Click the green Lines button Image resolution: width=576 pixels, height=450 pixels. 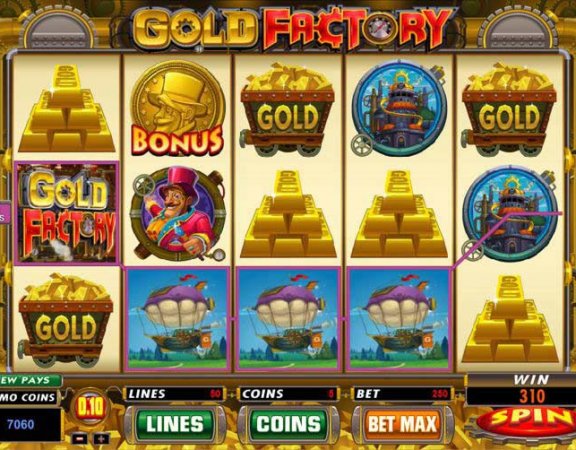174,424
